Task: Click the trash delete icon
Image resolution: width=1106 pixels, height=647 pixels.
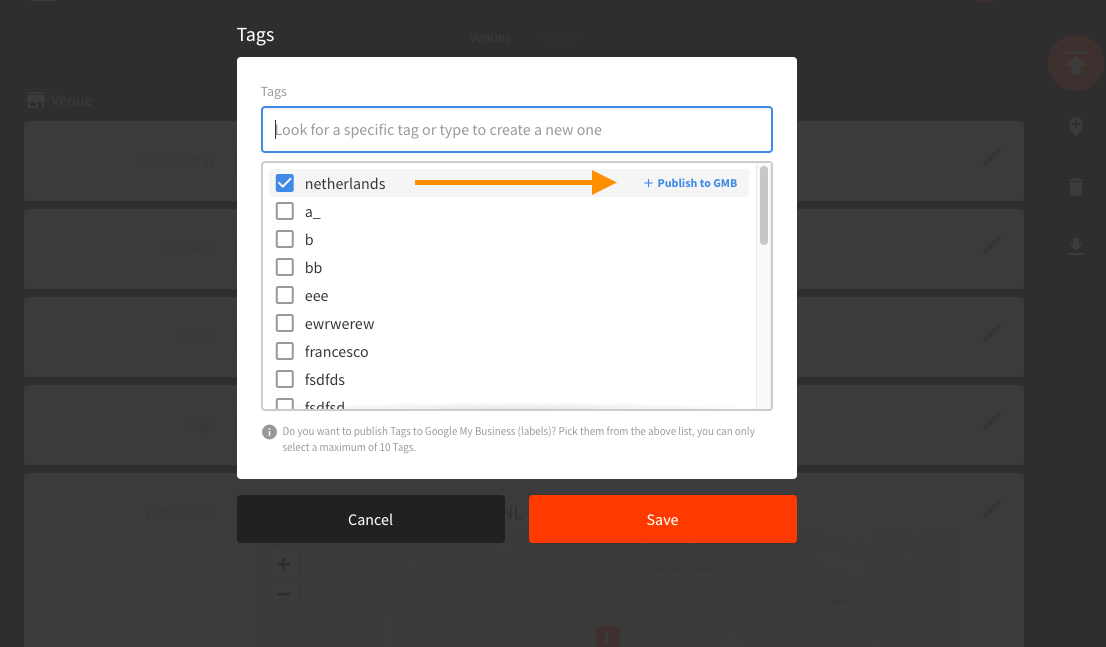Action: pos(1076,187)
